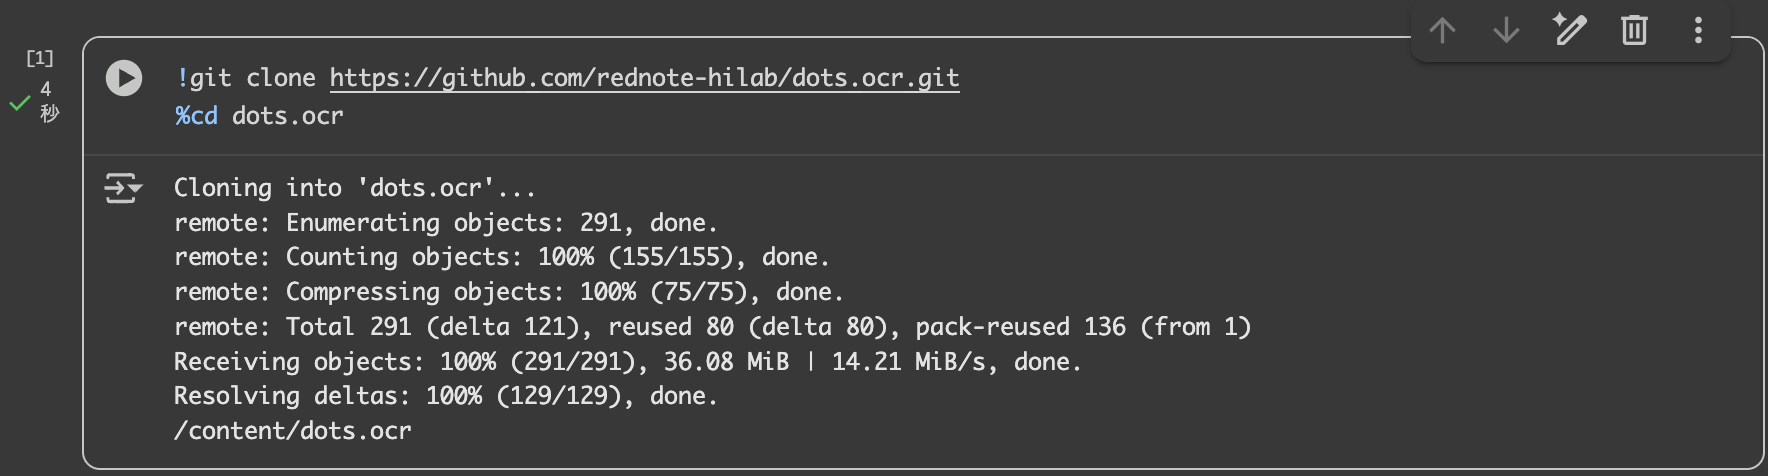The height and width of the screenshot is (476, 1768).
Task: Move the cell down
Action: pyautogui.click(x=1506, y=30)
